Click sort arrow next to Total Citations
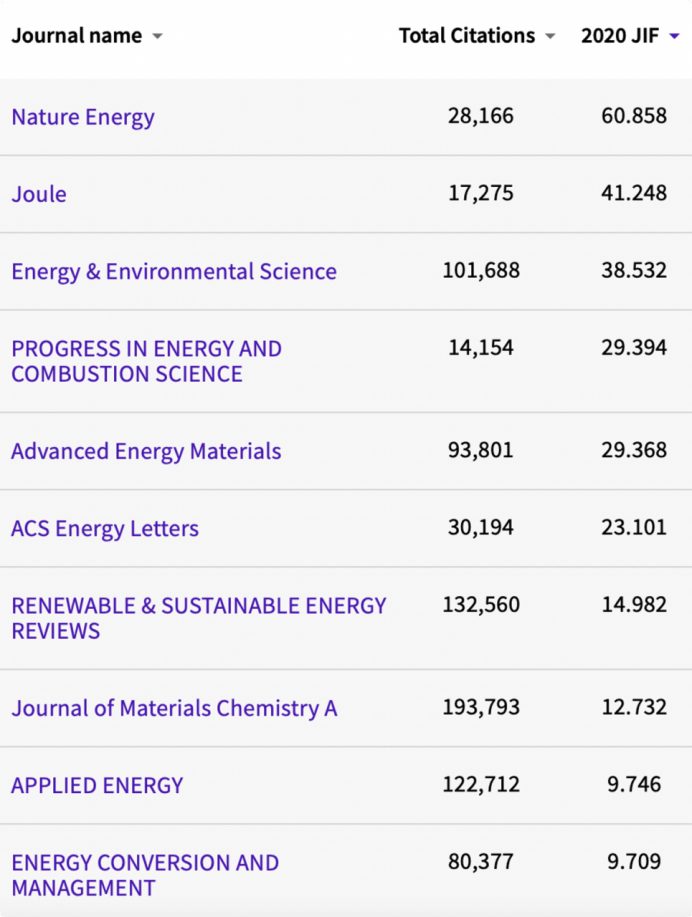692x917 pixels. tap(549, 36)
